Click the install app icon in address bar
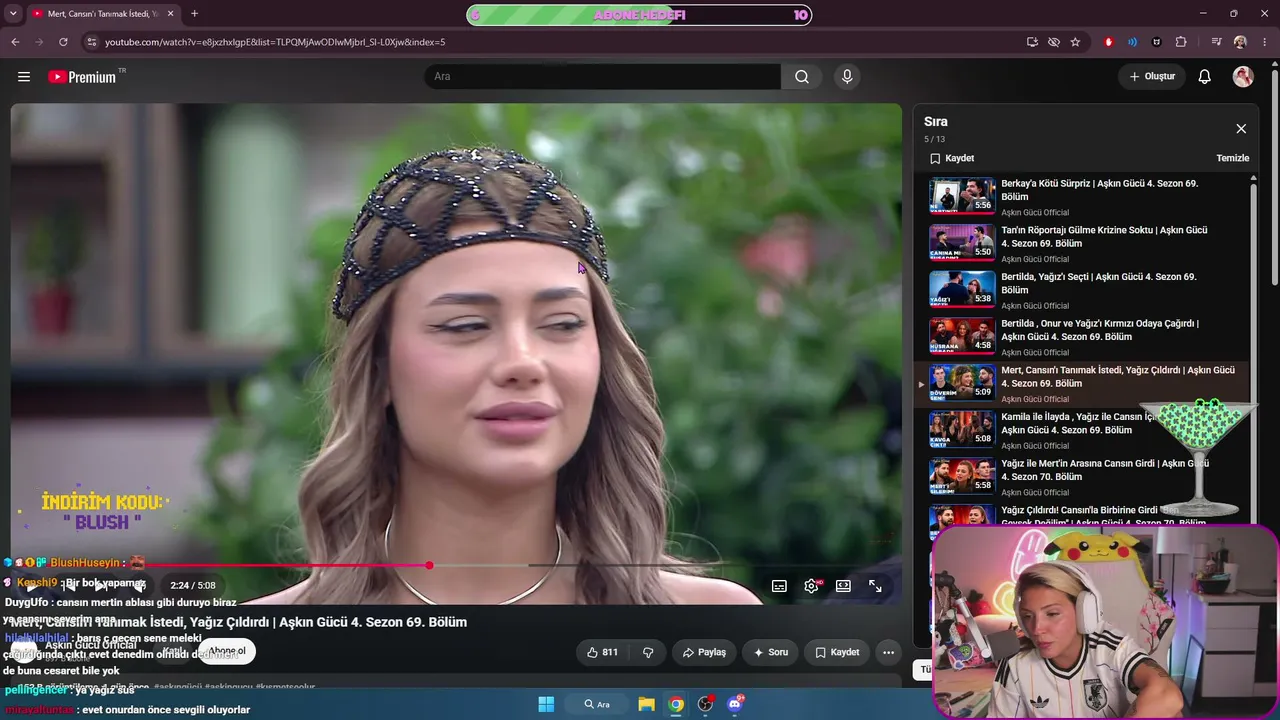Screen dimensions: 1280x720 pos(1032,42)
